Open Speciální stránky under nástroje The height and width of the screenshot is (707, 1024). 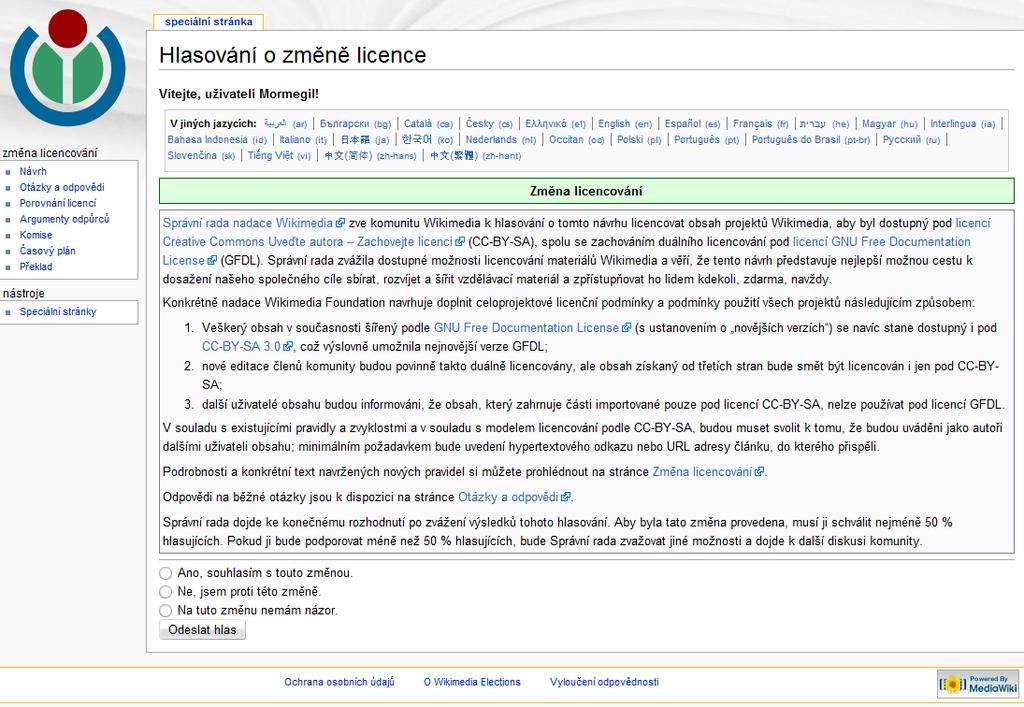(x=57, y=311)
